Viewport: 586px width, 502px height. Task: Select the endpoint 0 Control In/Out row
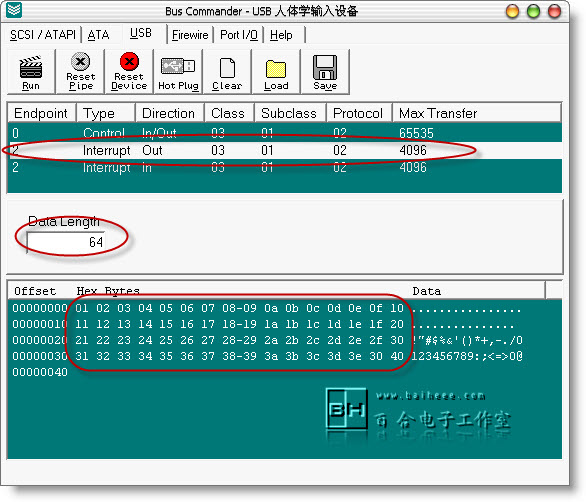[x=285, y=133]
